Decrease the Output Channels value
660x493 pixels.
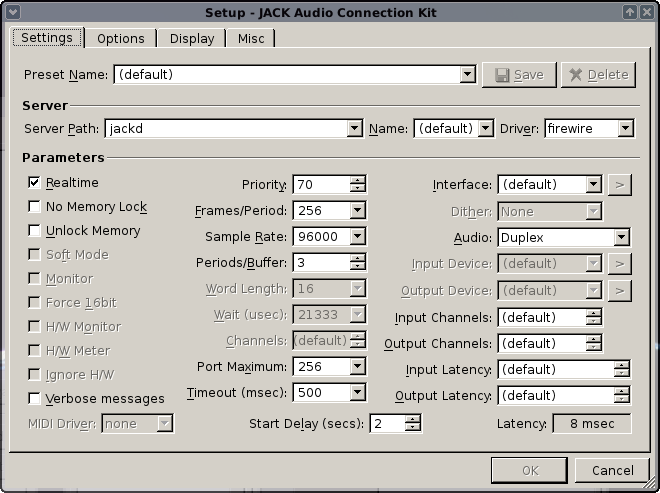(593, 347)
